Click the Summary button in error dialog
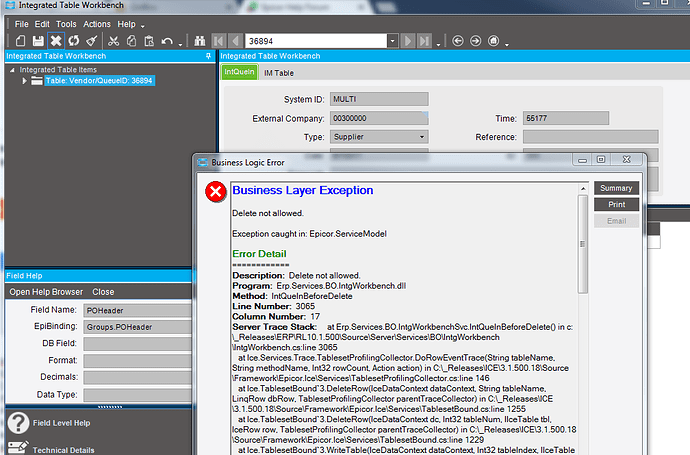690x455 pixels. 616,188
